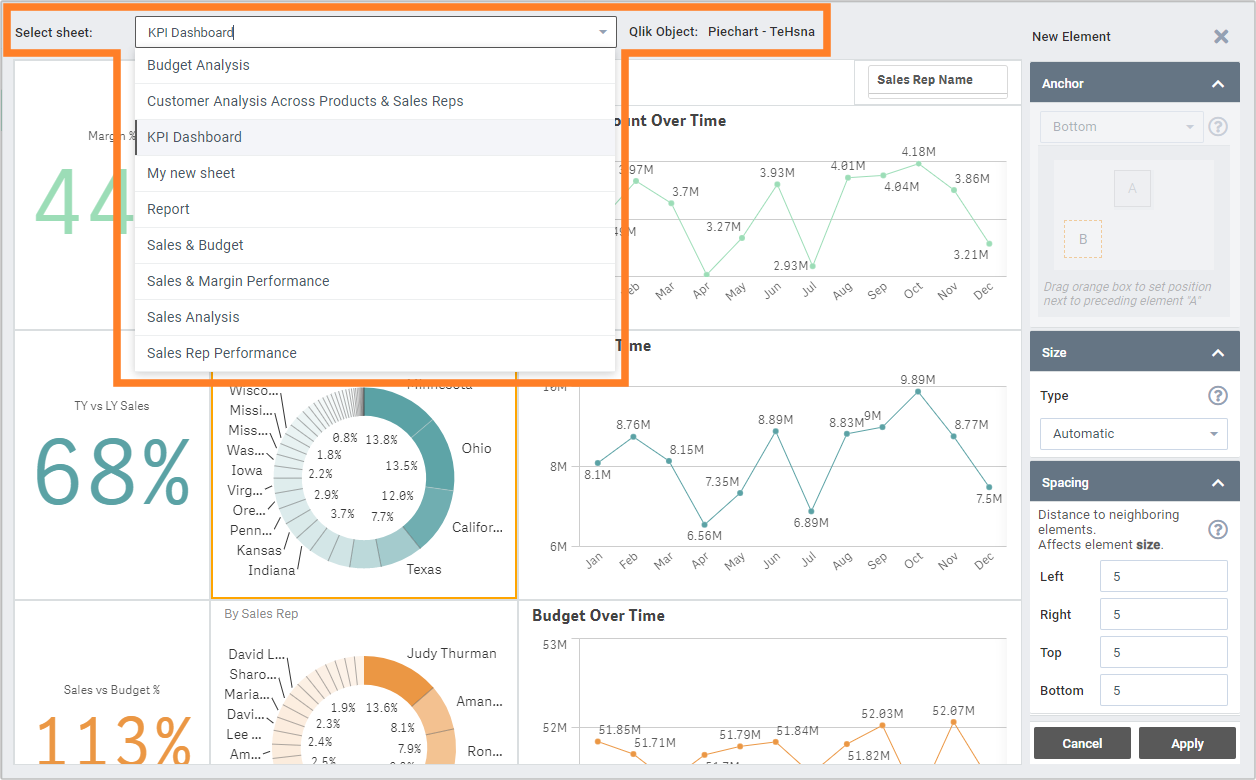
Task: Open help for Anchor position
Action: pos(1218,127)
